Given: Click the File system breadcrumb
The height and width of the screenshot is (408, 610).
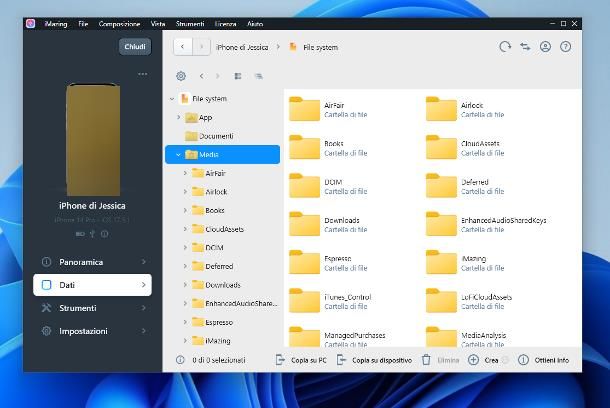Looking at the screenshot, I should 321,47.
